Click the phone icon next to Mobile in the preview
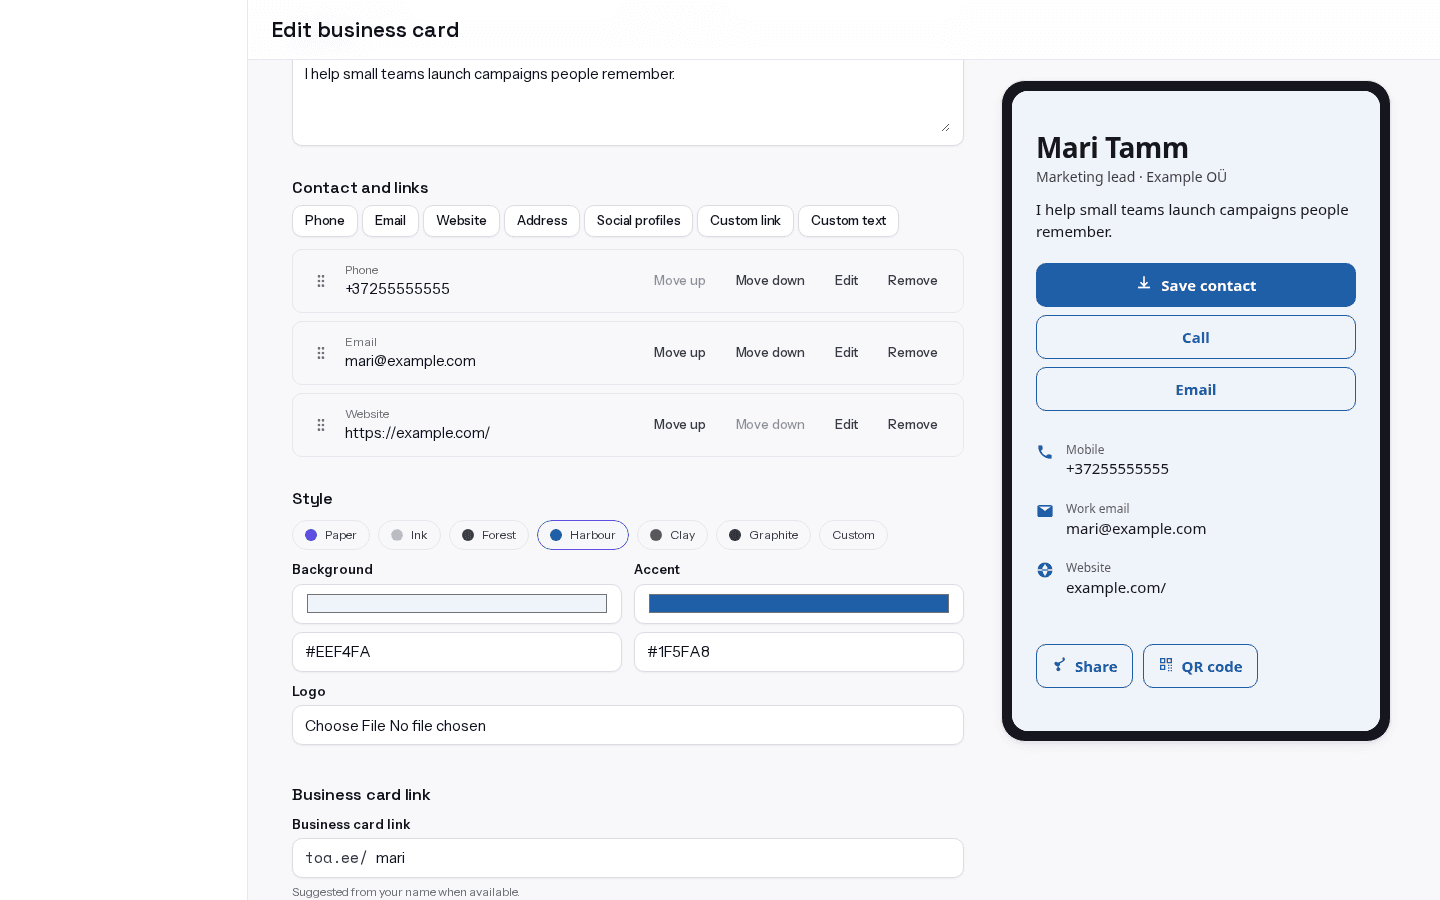 pos(1045,452)
